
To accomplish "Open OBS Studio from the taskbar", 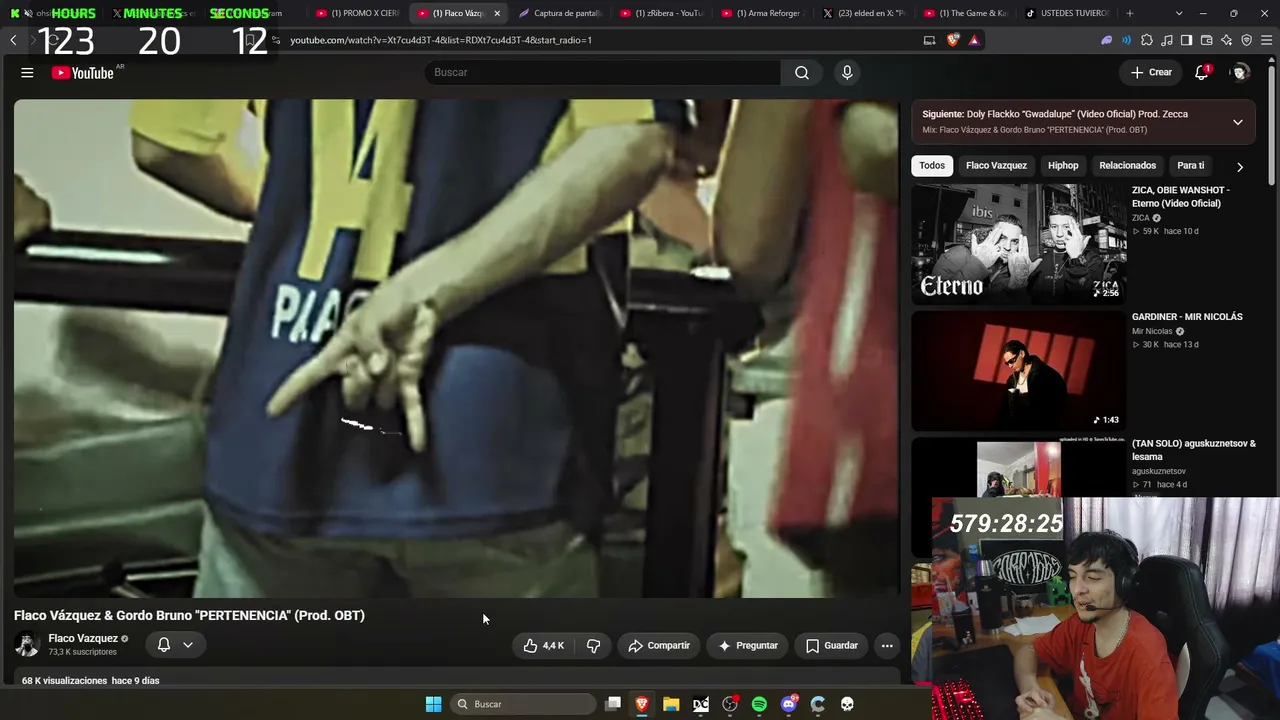I will tap(730, 704).
